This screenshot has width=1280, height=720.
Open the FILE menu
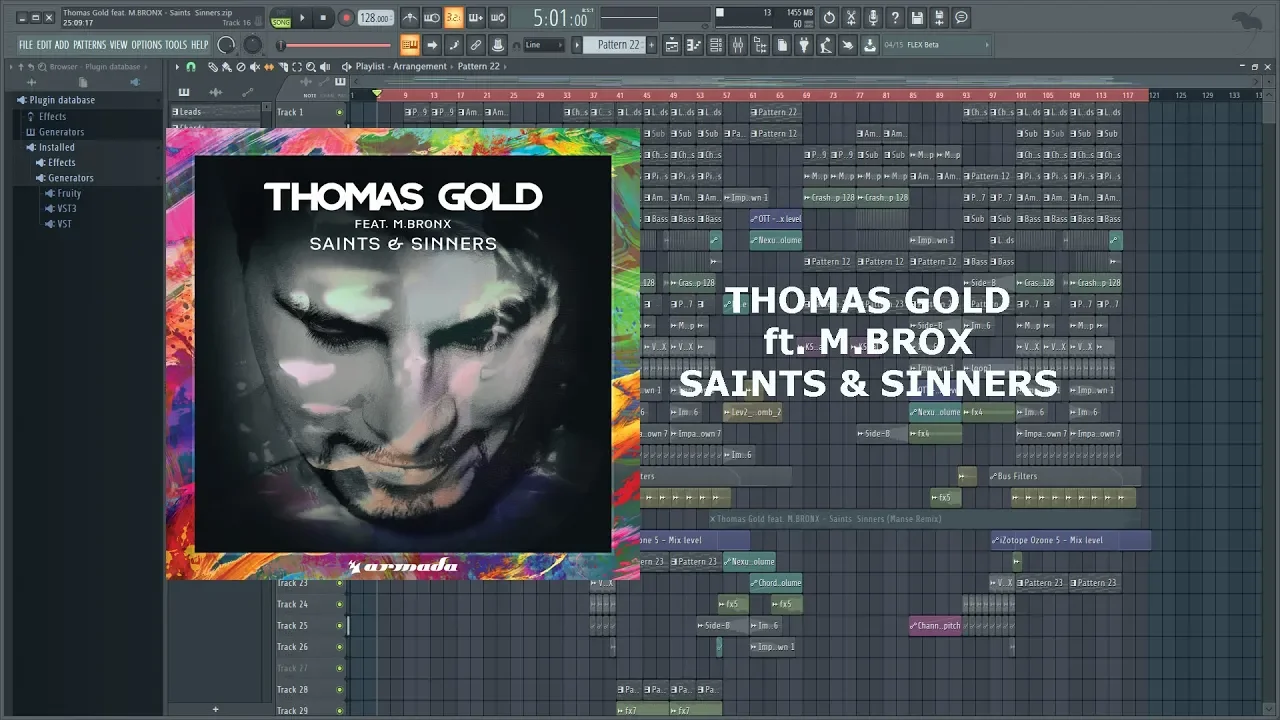26,45
